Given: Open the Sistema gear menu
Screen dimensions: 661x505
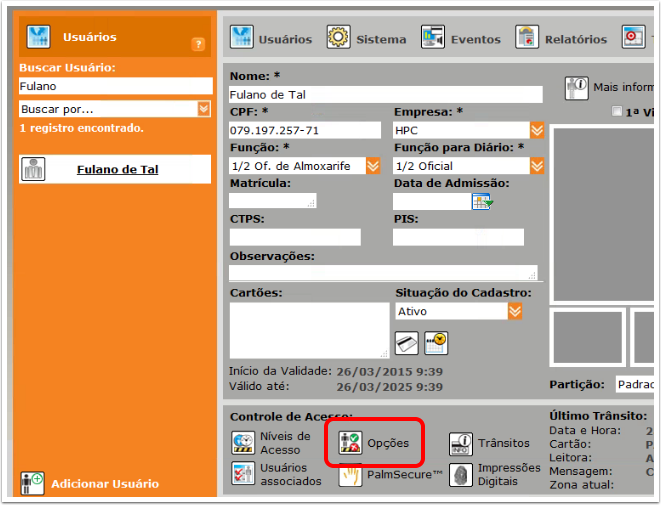Looking at the screenshot, I should click(x=366, y=38).
